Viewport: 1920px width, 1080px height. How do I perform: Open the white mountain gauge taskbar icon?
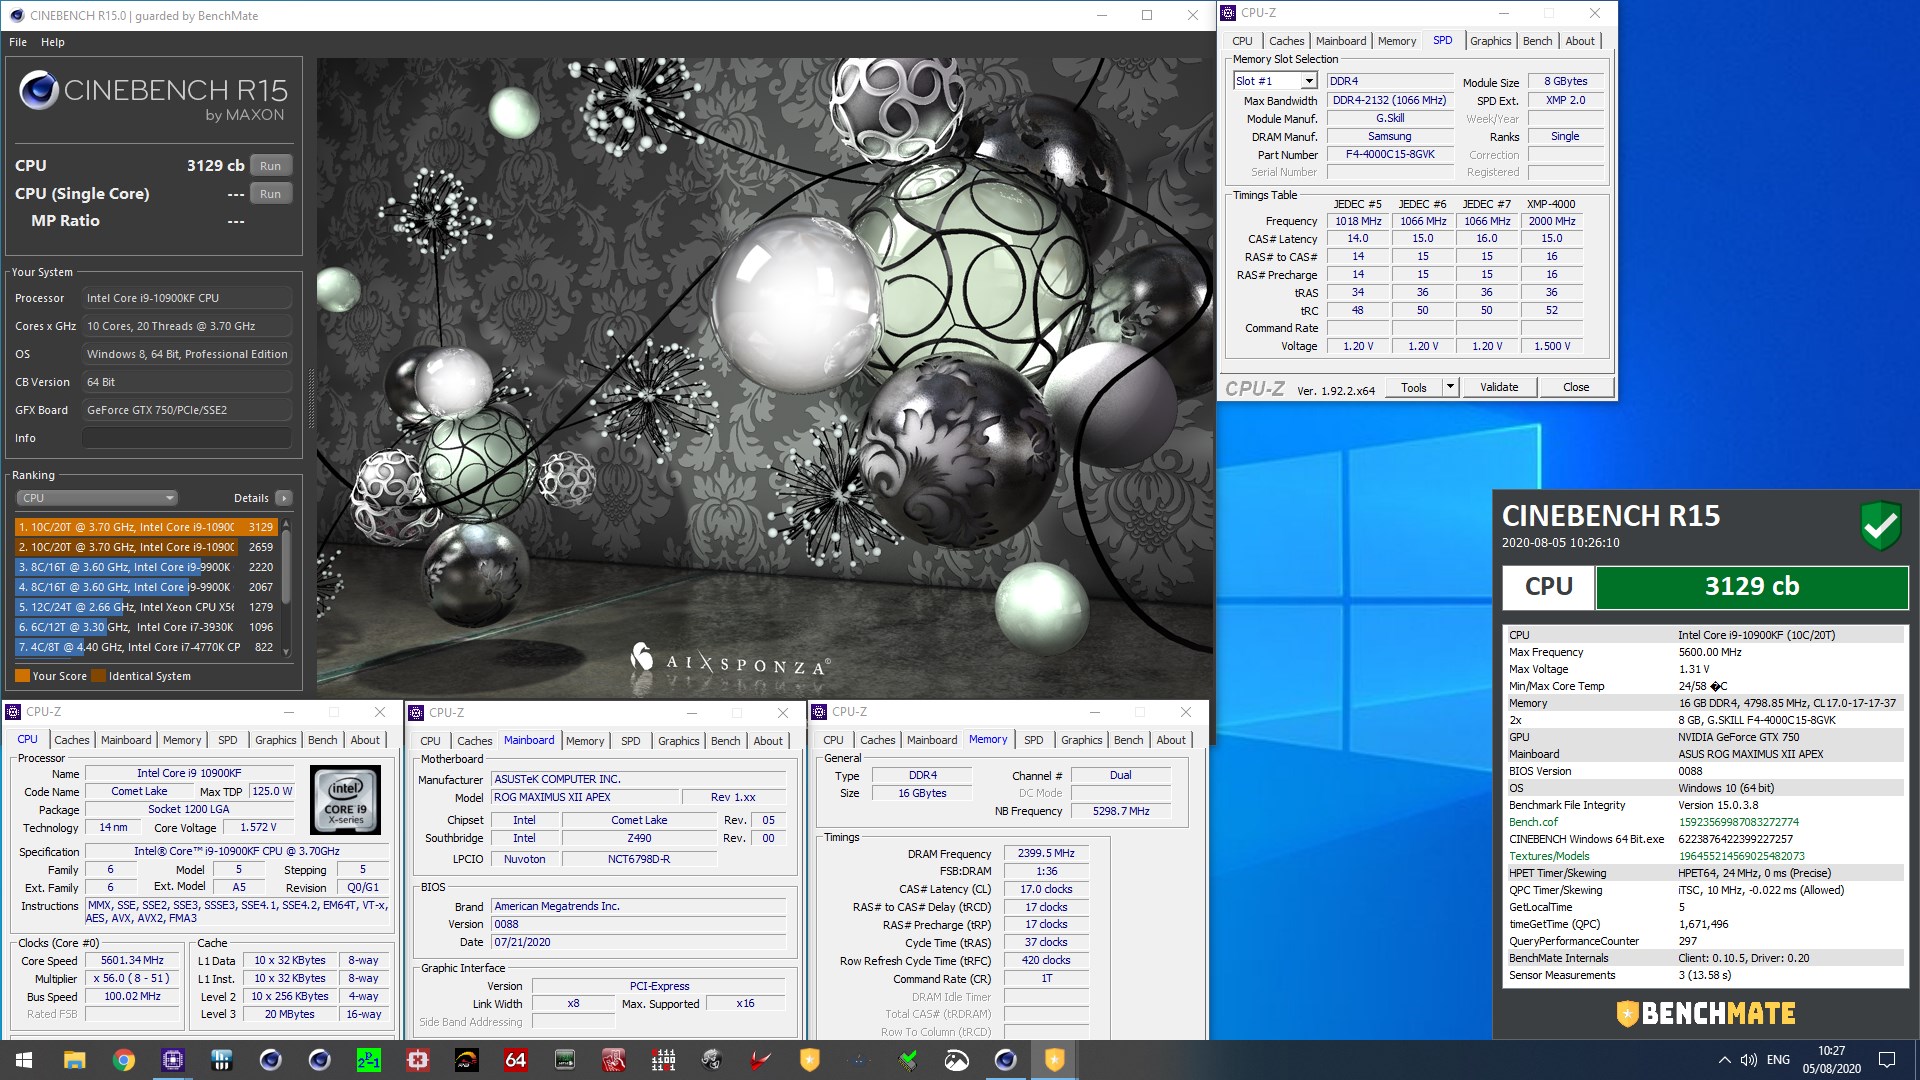[x=956, y=1060]
